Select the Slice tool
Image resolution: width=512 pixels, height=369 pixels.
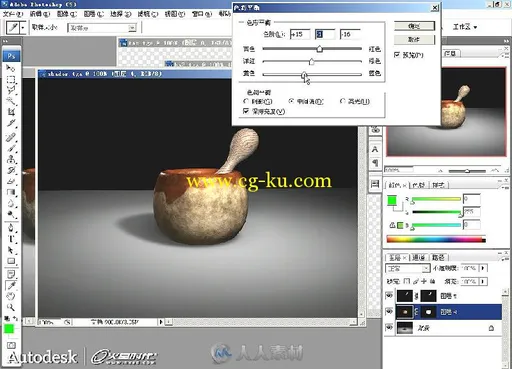pos(11,123)
